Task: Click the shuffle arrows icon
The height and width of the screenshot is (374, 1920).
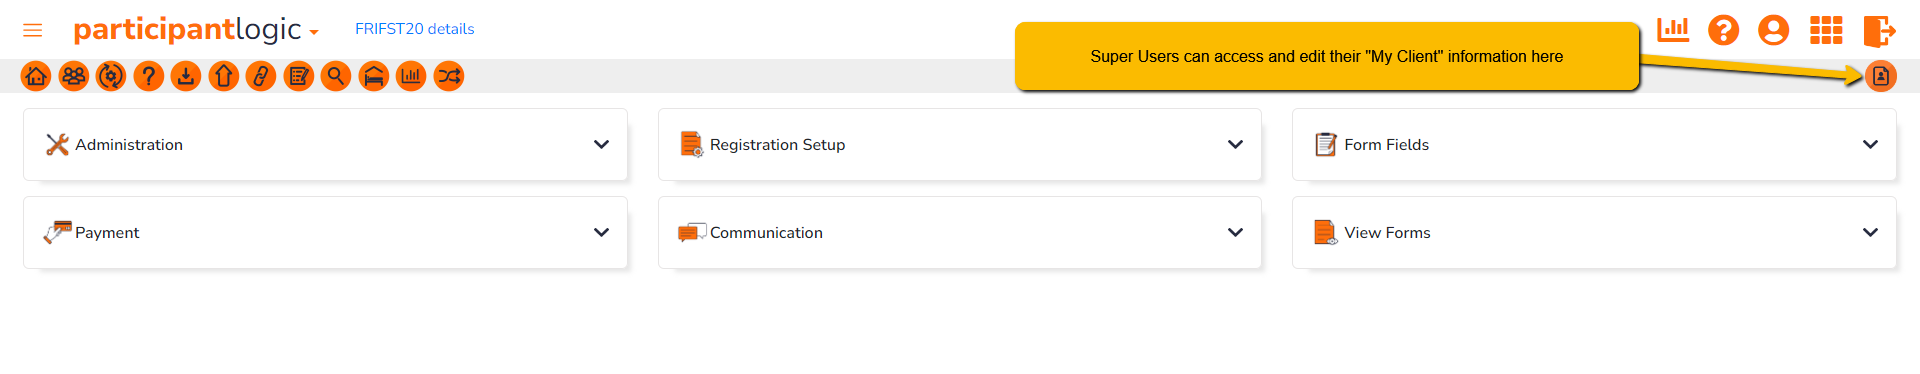Action: click(449, 76)
